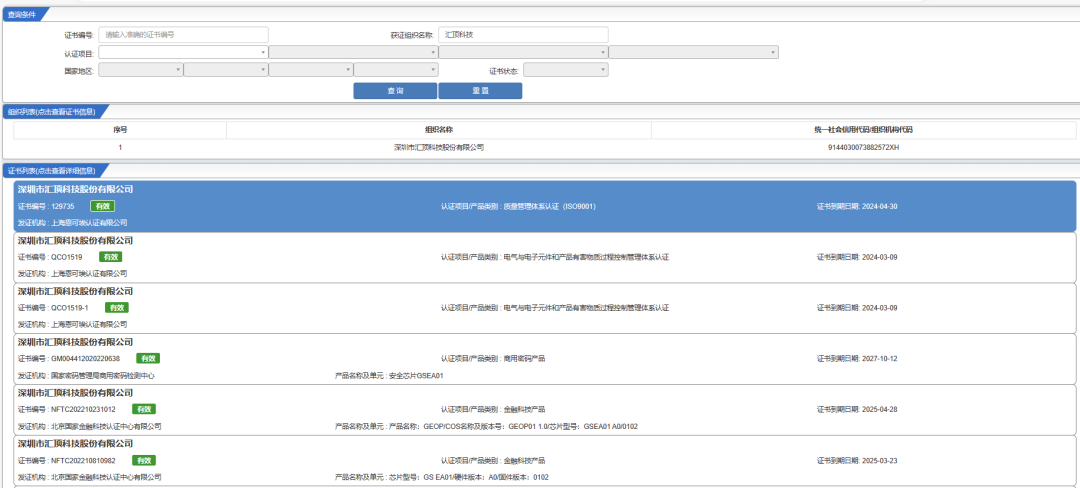This screenshot has width=1080, height=488.
Task: Click the 统一社会信用代码/组织机构代码 column header
Action: point(864,129)
